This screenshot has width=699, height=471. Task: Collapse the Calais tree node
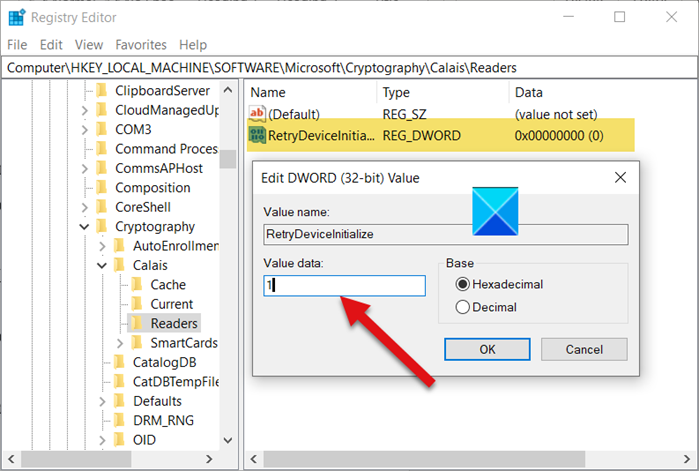click(102, 266)
